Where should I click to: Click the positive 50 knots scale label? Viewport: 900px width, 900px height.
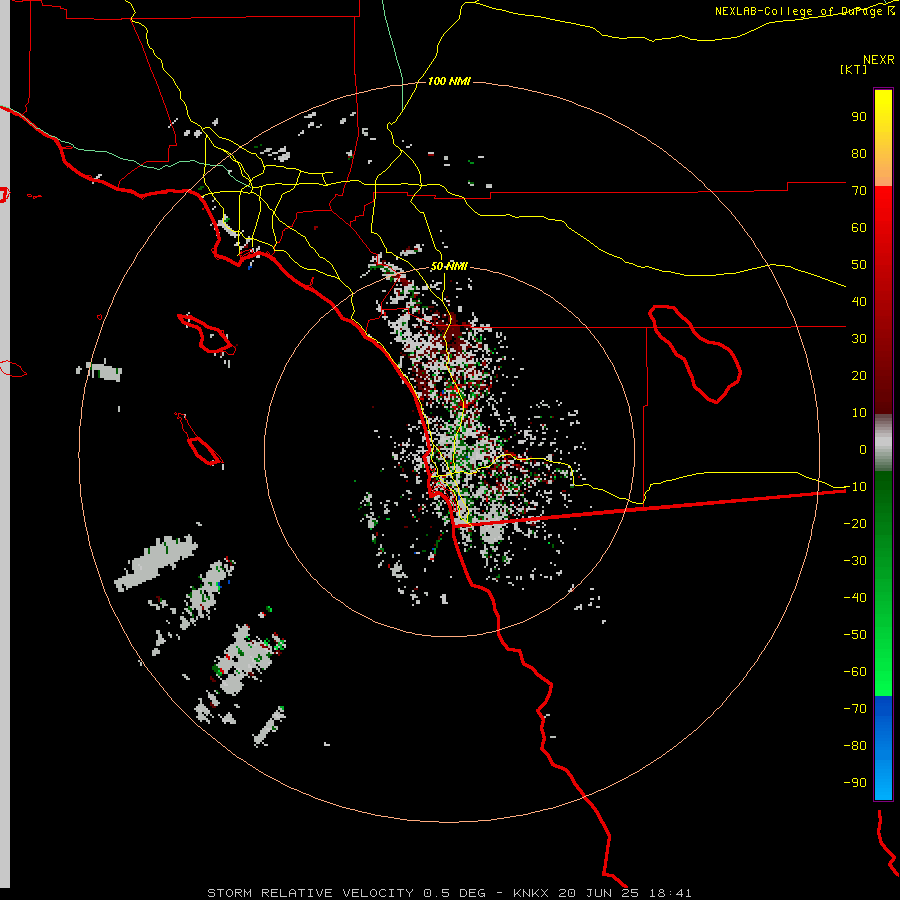tap(859, 265)
